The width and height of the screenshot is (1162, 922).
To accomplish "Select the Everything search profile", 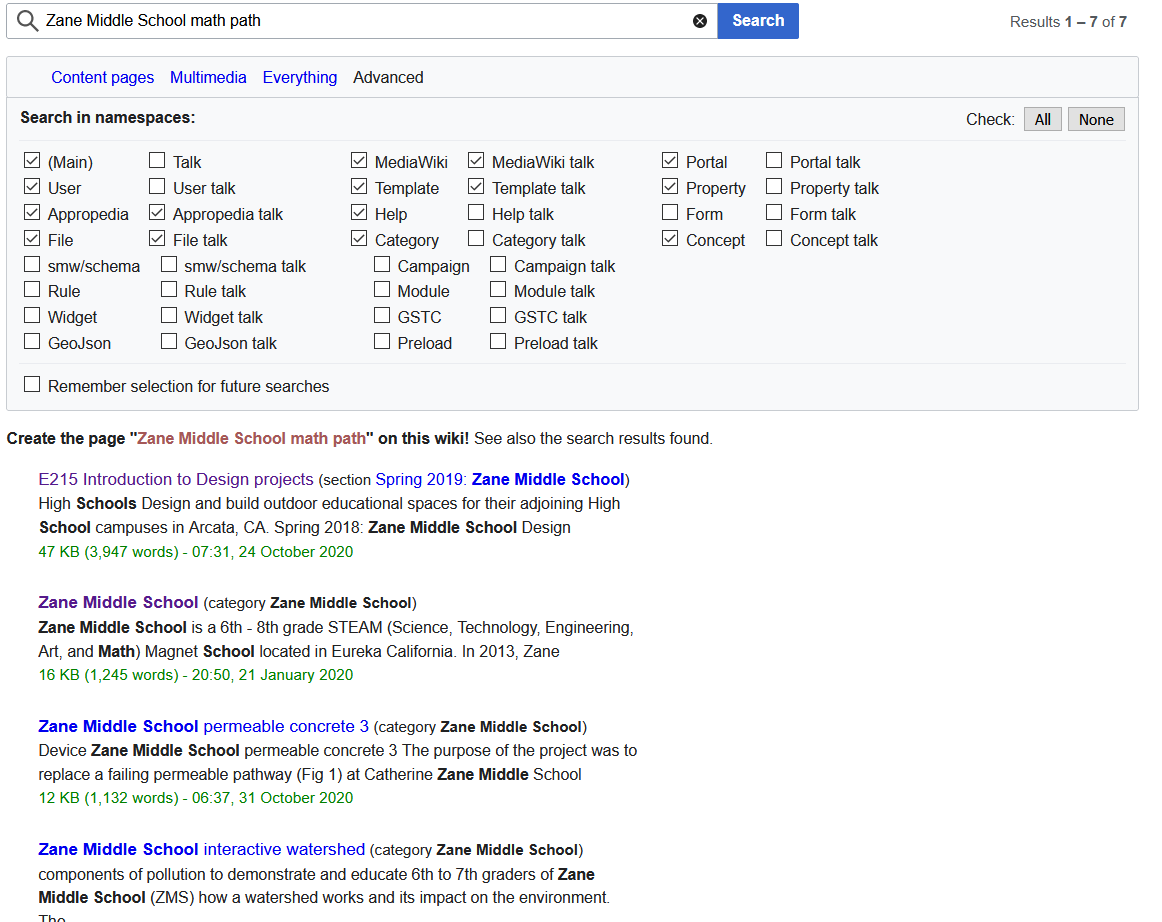I will click(x=299, y=77).
